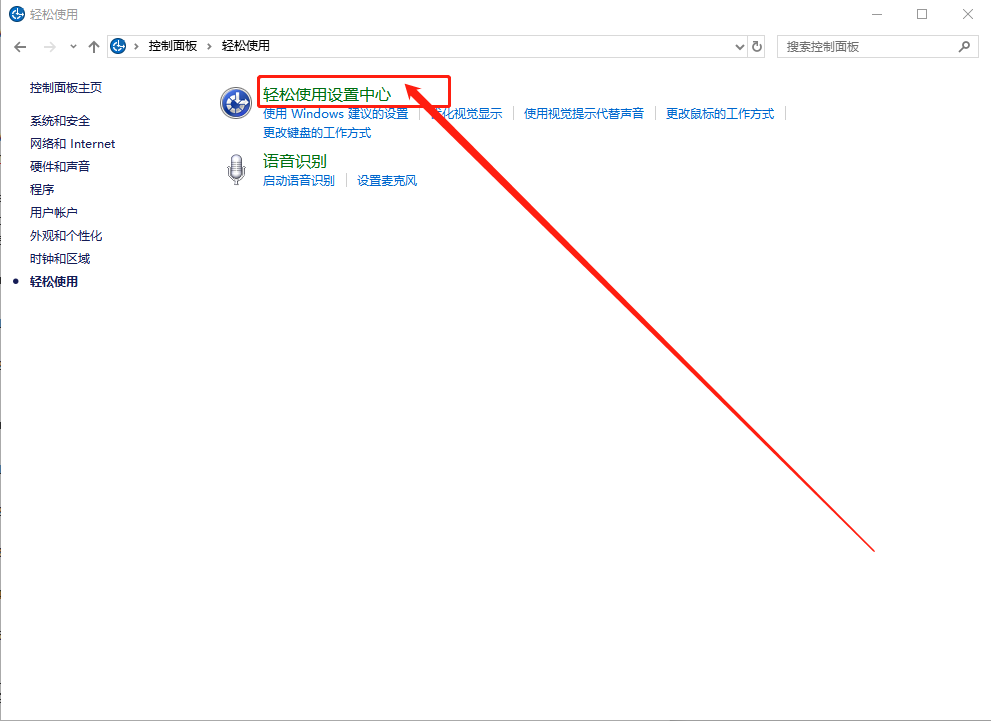Open the 设置麦克风 link

coord(387,181)
